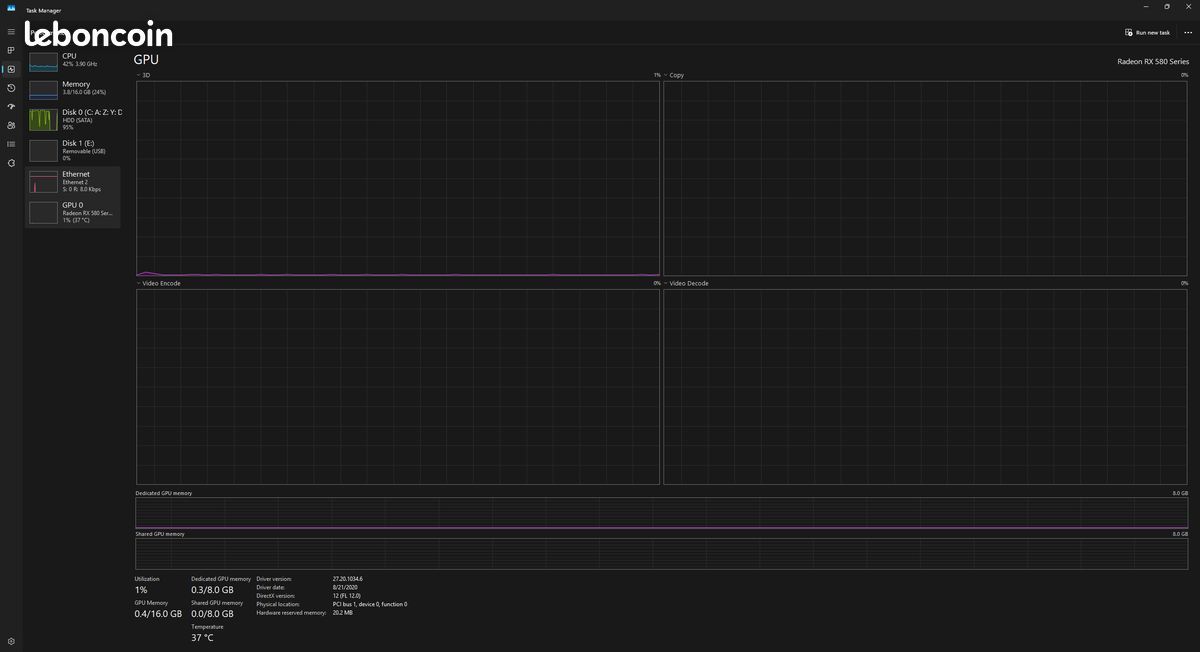Viewport: 1200px width, 652px height.
Task: Open the hamburger navigation menu
Action: [11, 32]
